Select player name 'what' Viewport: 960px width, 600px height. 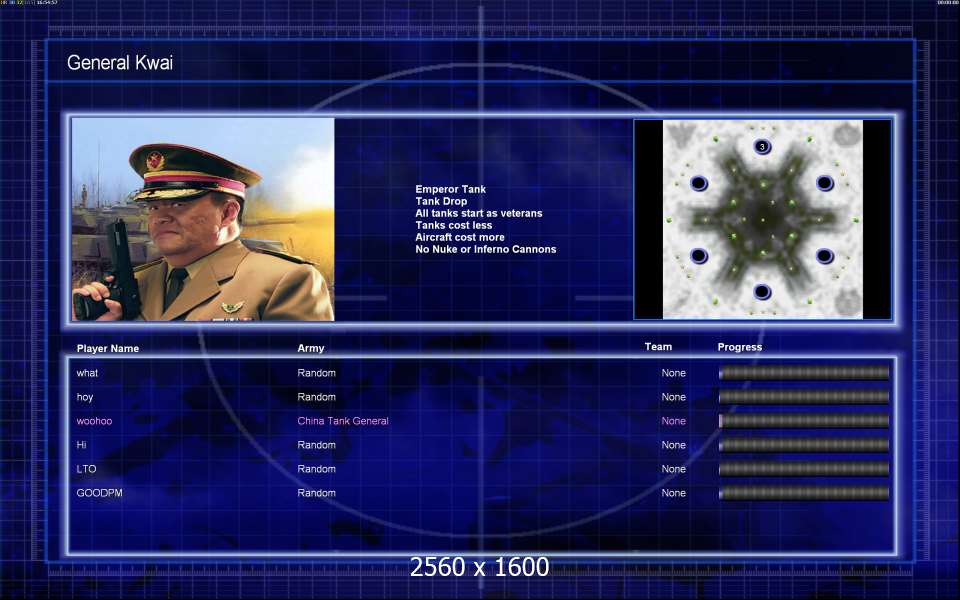(87, 373)
